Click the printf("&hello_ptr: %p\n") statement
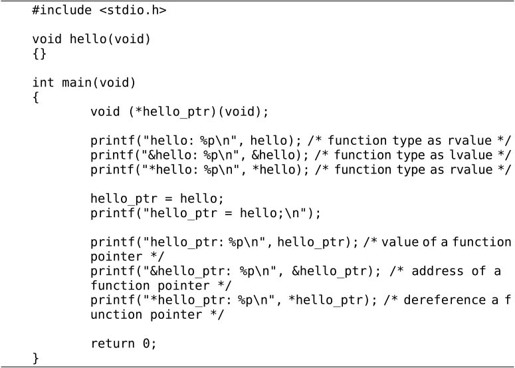Image resolution: width=515 pixels, height=368 pixels. (x=235, y=271)
